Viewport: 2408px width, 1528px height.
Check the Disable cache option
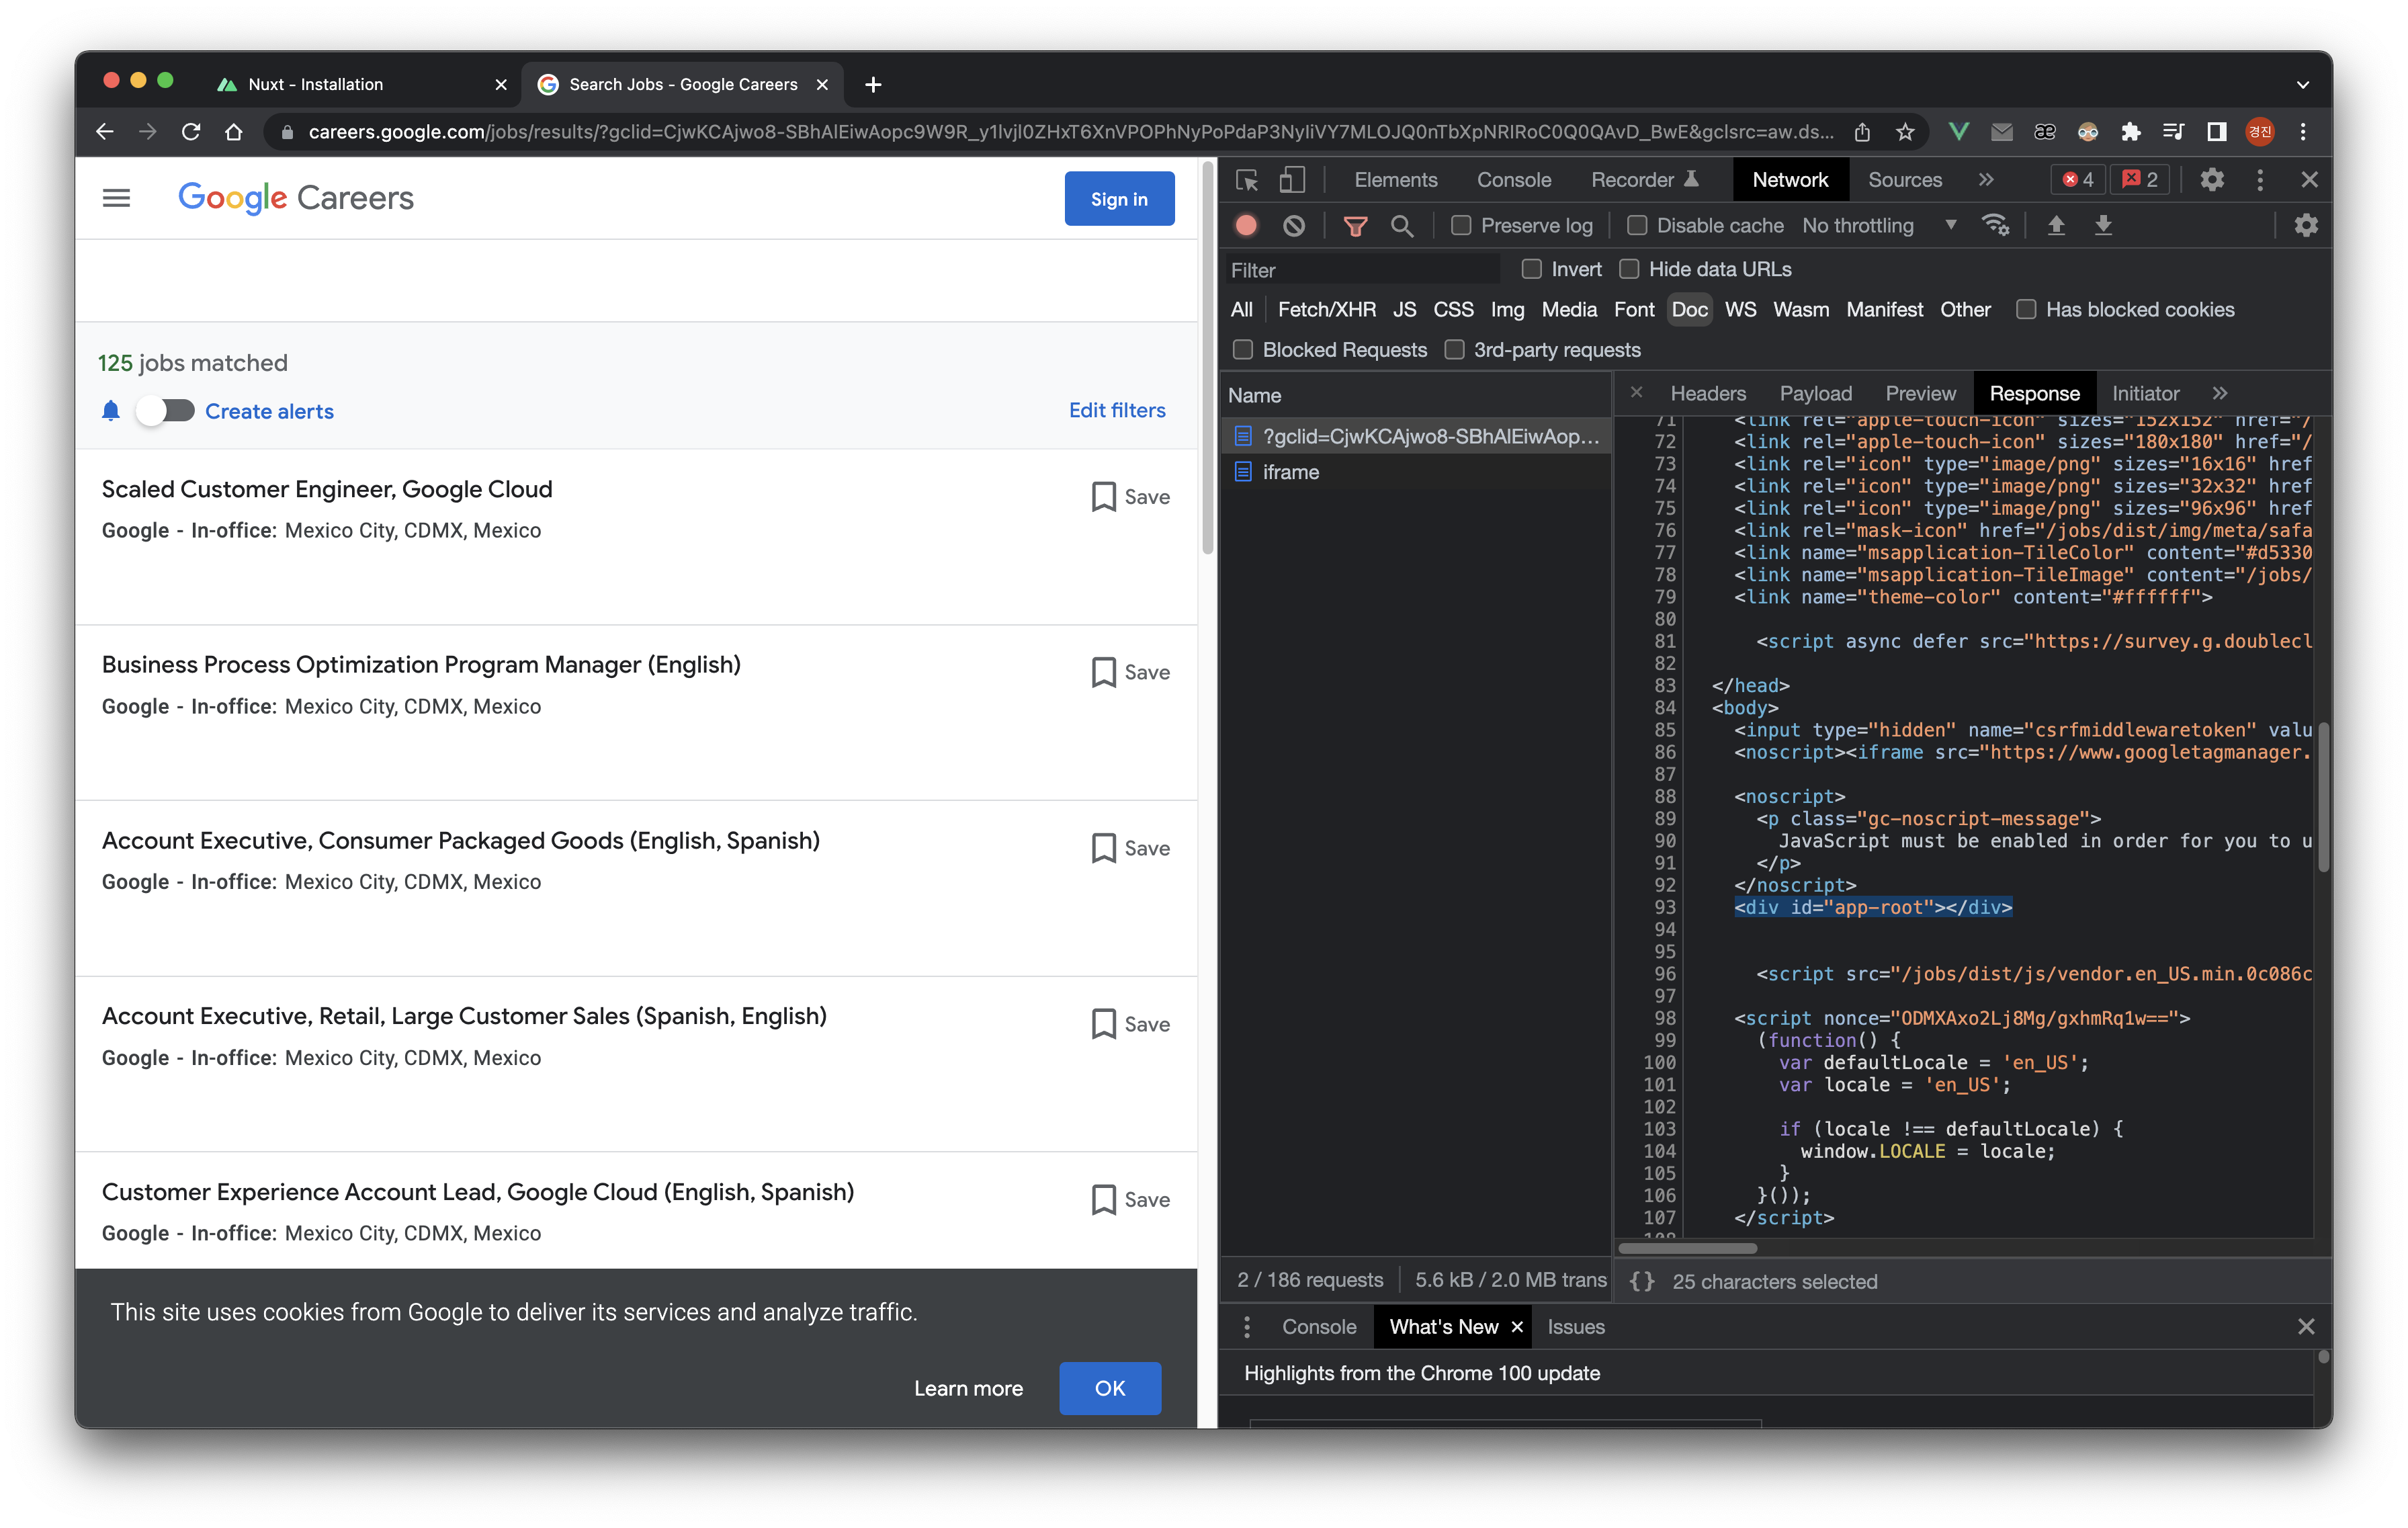[x=1637, y=225]
